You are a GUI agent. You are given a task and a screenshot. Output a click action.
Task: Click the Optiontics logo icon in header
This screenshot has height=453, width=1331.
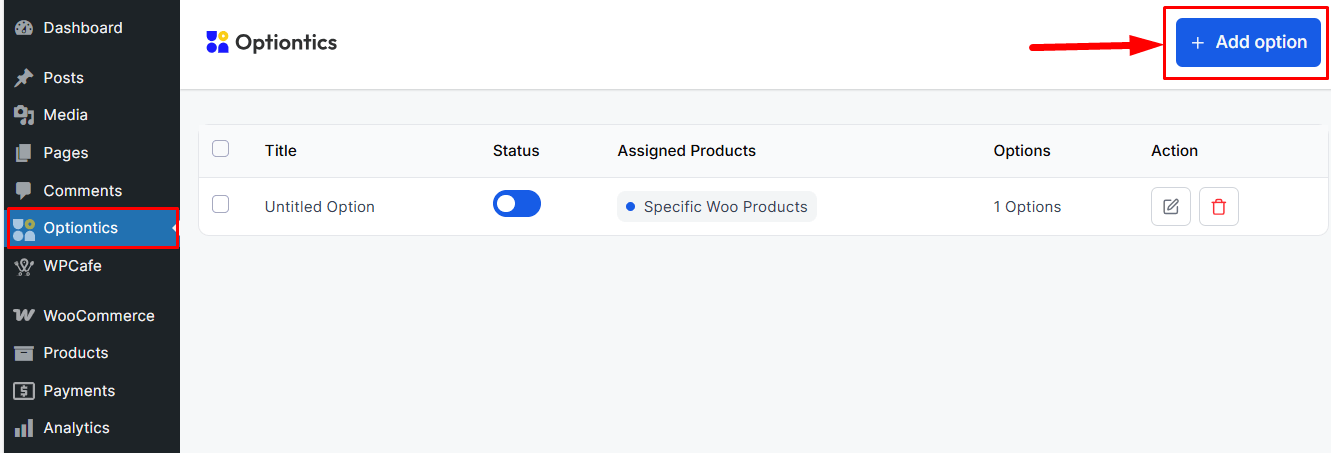pyautogui.click(x=217, y=42)
